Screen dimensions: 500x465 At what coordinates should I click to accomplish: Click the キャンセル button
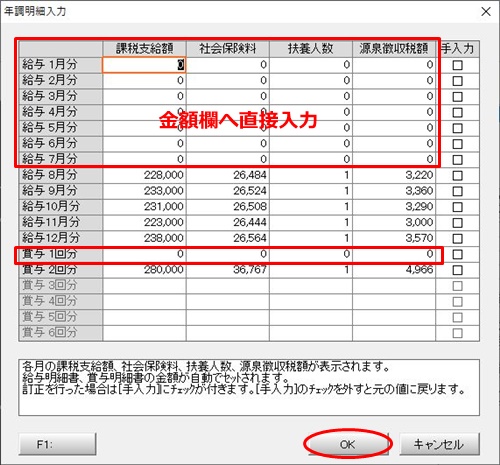coord(439,444)
